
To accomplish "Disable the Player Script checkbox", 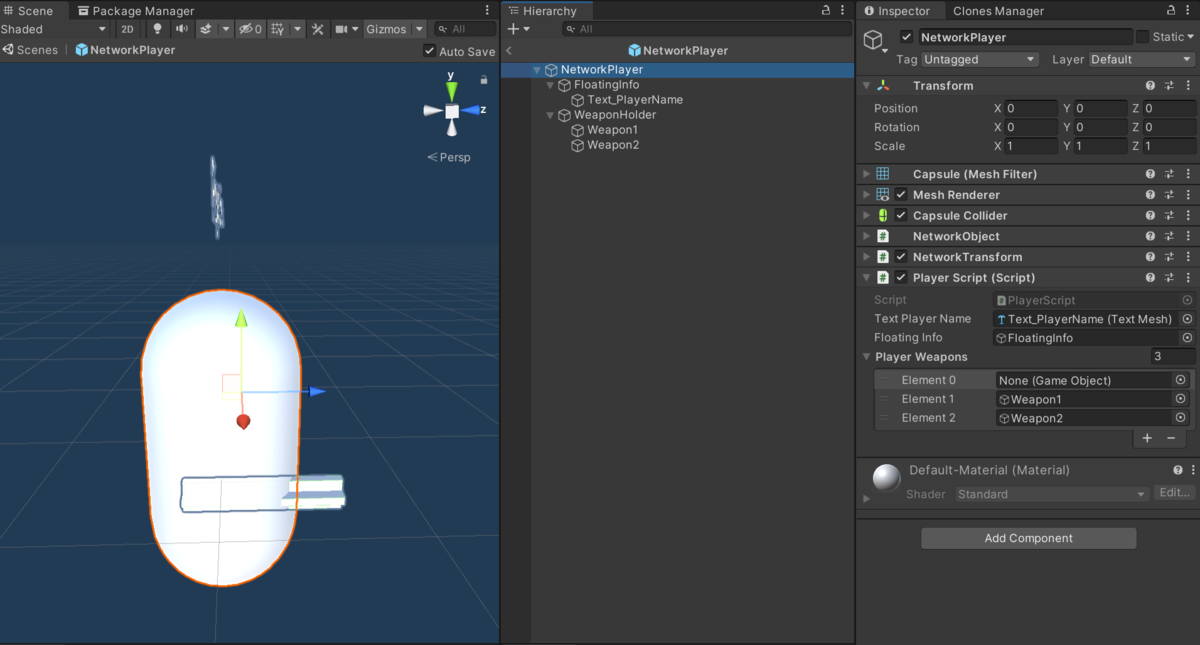I will (x=901, y=278).
